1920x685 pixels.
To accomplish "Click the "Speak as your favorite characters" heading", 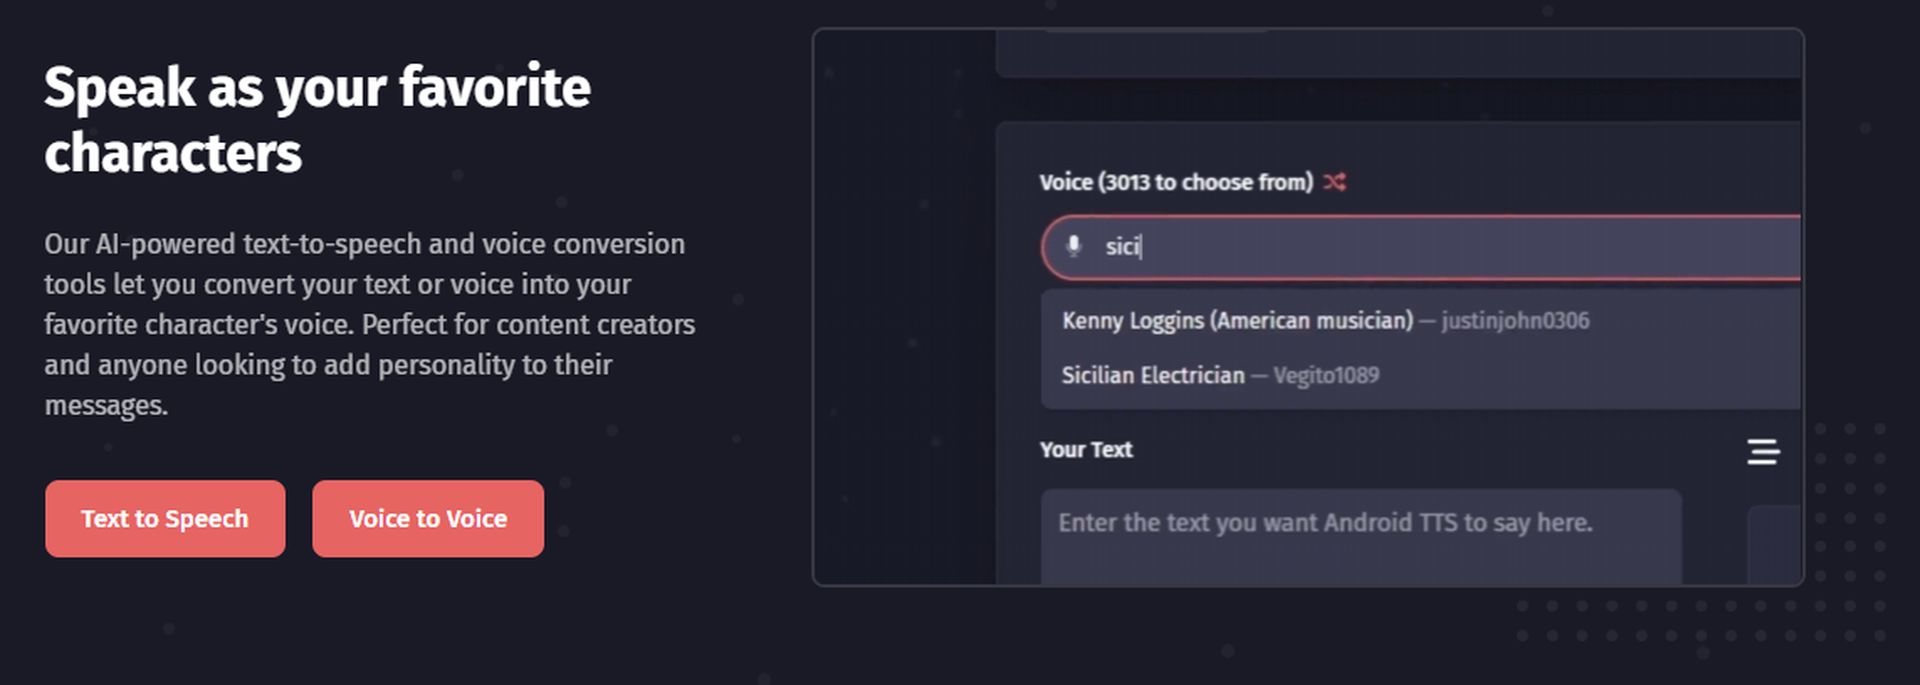I will [x=317, y=119].
